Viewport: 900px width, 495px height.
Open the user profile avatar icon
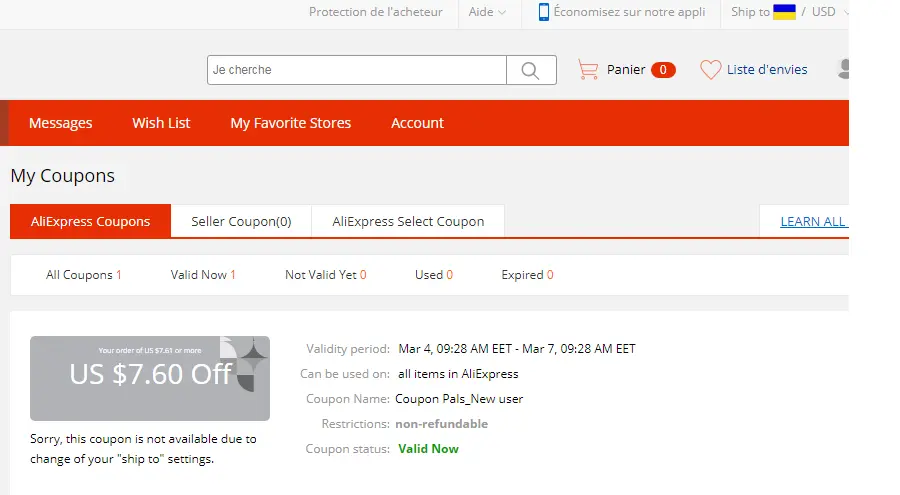(843, 69)
